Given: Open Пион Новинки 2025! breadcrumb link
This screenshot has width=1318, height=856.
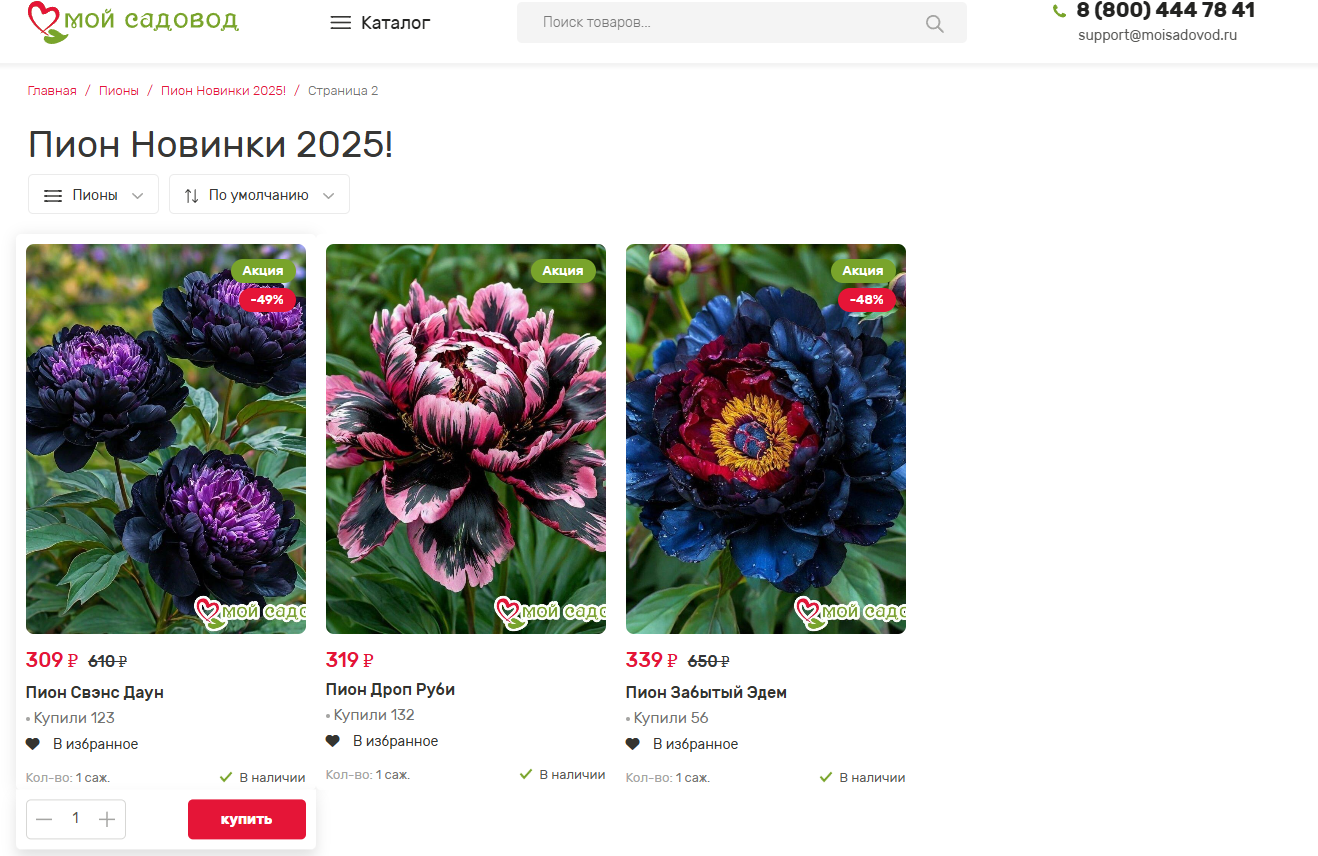Looking at the screenshot, I should [223, 91].
